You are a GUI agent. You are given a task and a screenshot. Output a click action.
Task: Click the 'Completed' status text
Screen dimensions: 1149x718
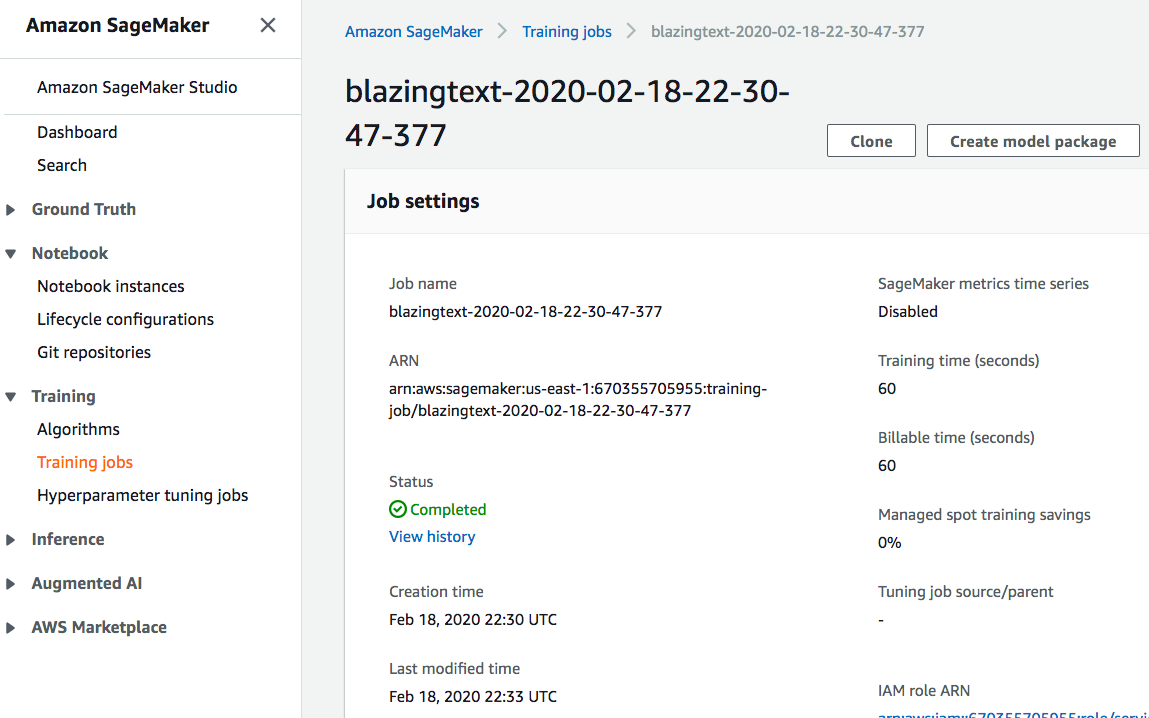[x=448, y=509]
